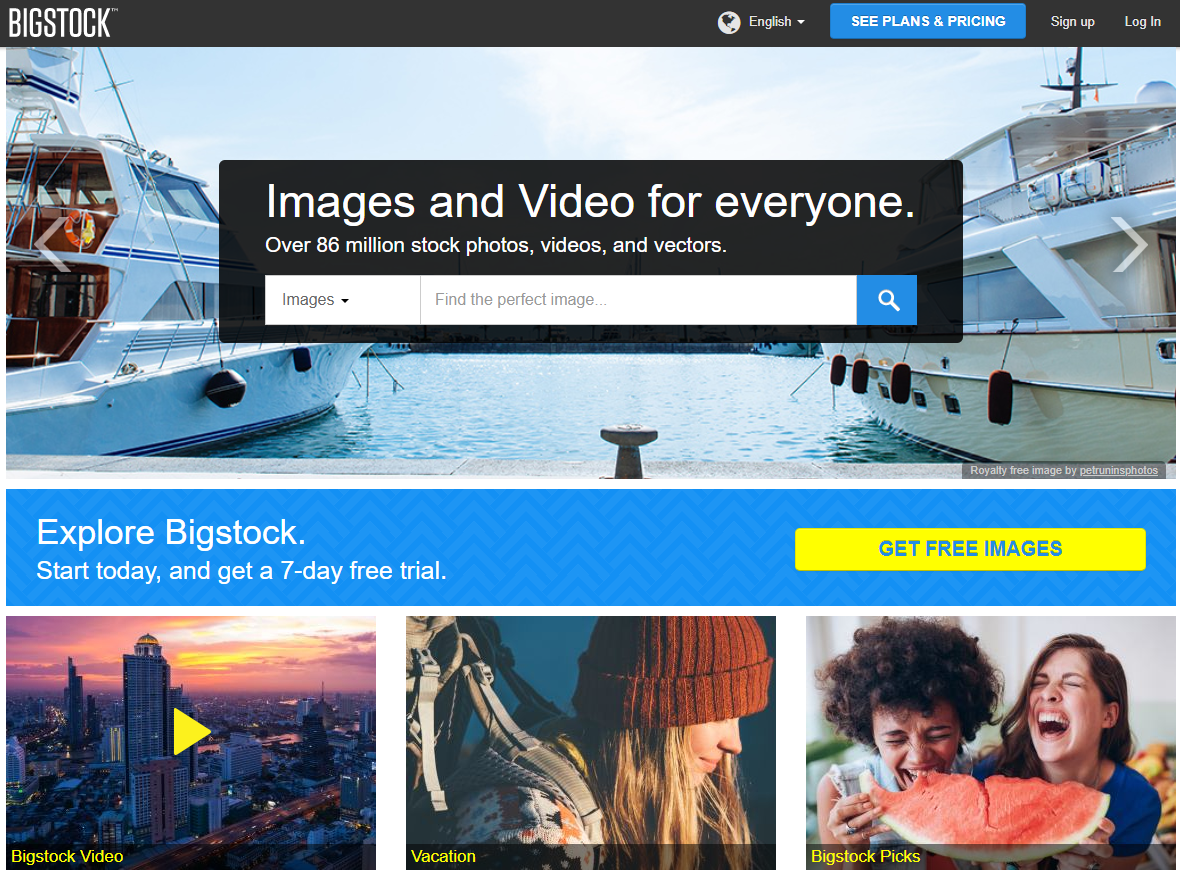Viewport: 1180px width, 876px height.
Task: Click the Bigstock logo
Action: [x=62, y=23]
